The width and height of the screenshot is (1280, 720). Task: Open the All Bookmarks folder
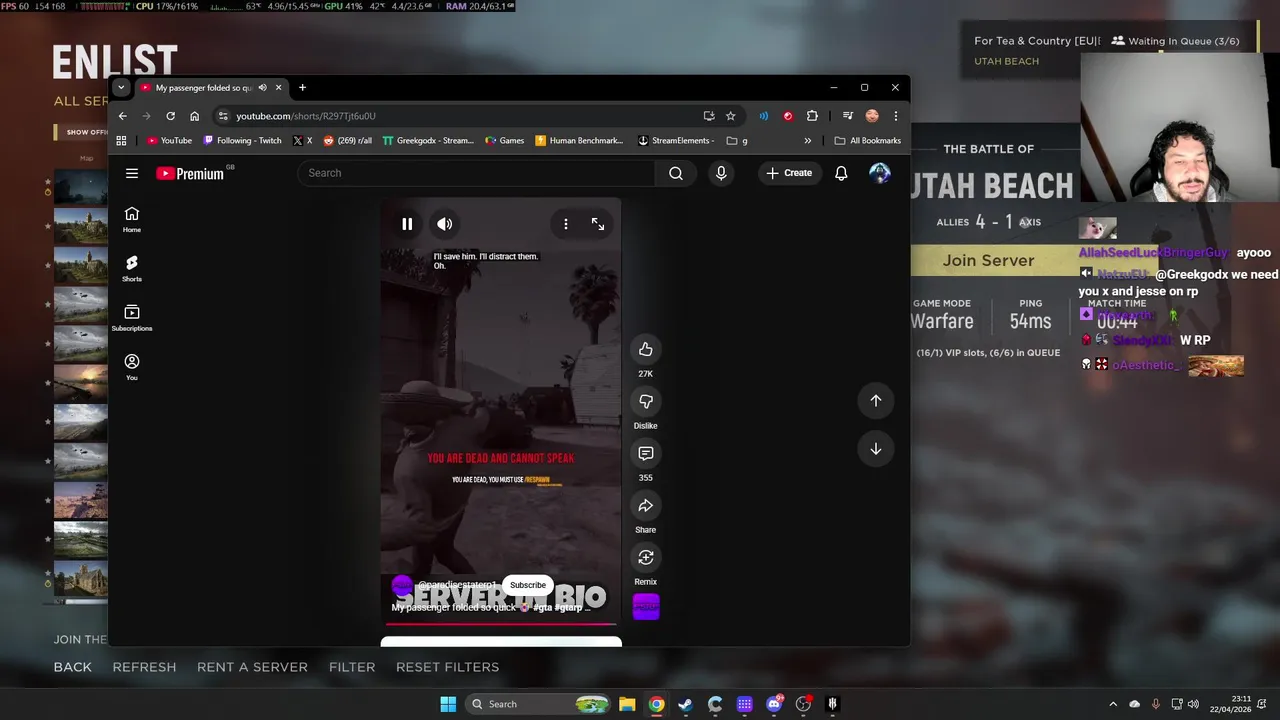[x=868, y=141]
